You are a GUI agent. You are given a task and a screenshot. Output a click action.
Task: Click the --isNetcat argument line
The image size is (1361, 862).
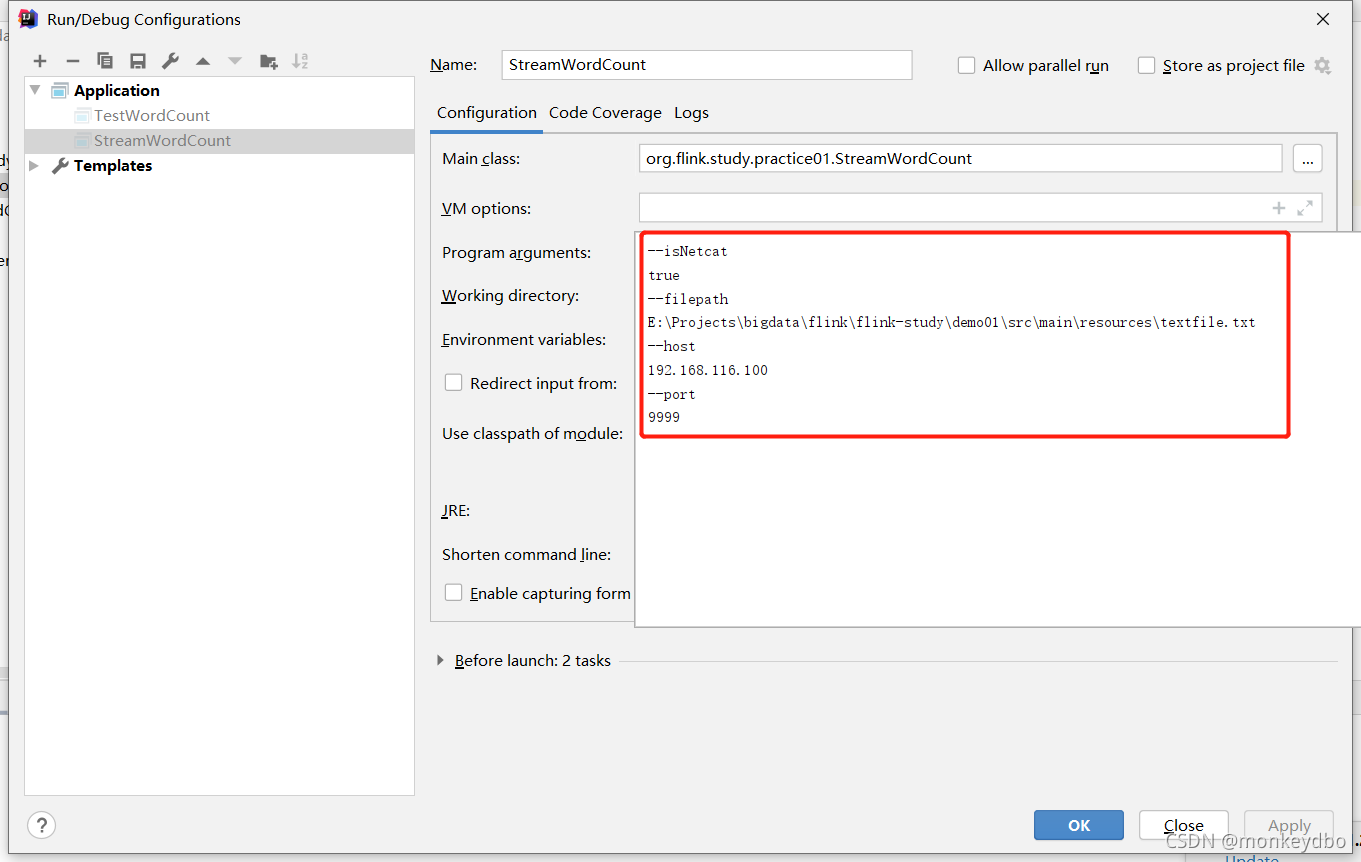click(x=687, y=251)
